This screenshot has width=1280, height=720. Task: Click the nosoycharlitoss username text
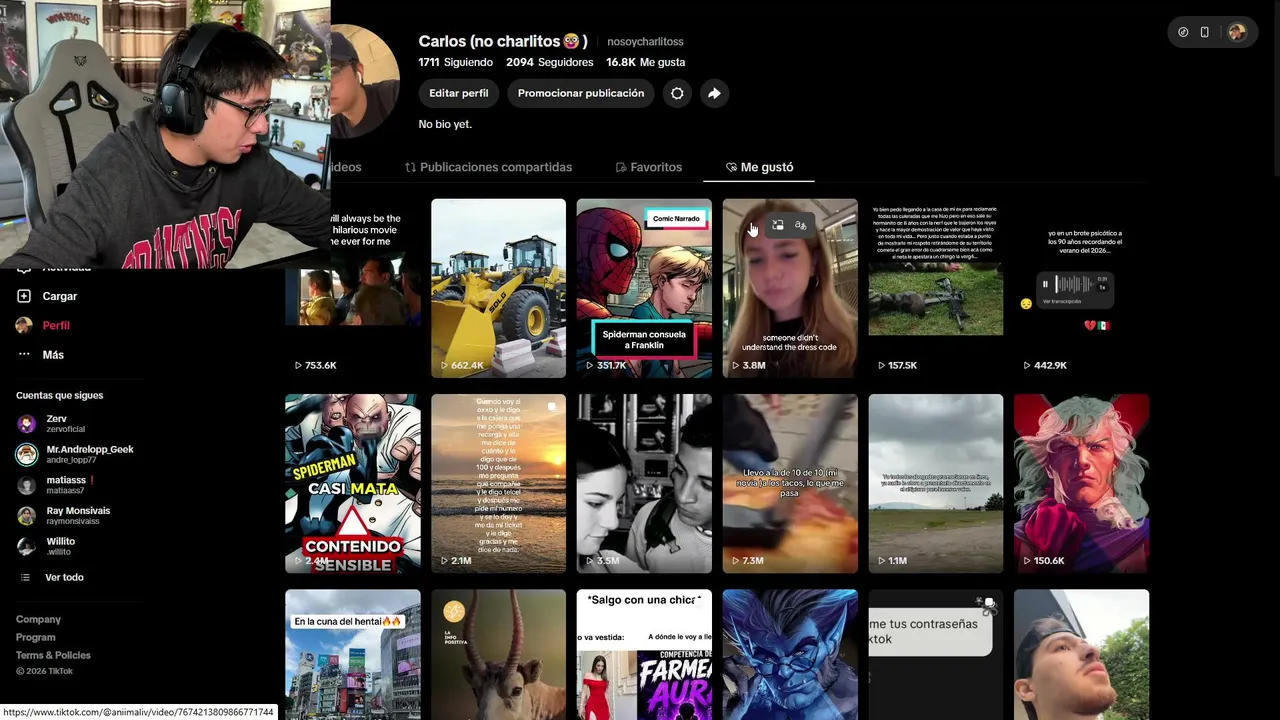[x=646, y=42]
